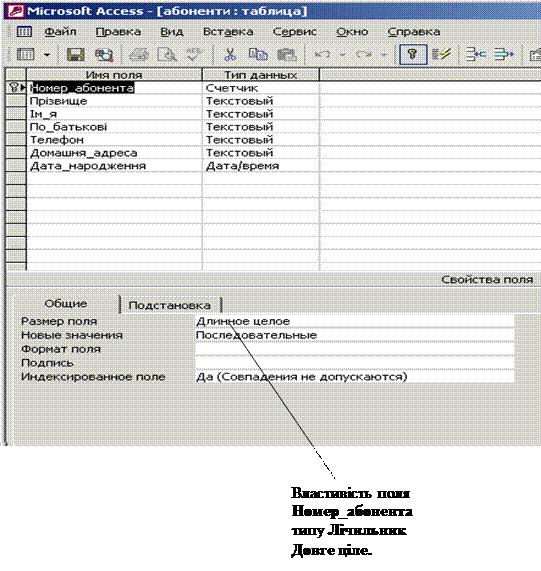This screenshot has height=571, width=541.
Task: Click the Paste clipboard icon
Action: (x=287, y=55)
